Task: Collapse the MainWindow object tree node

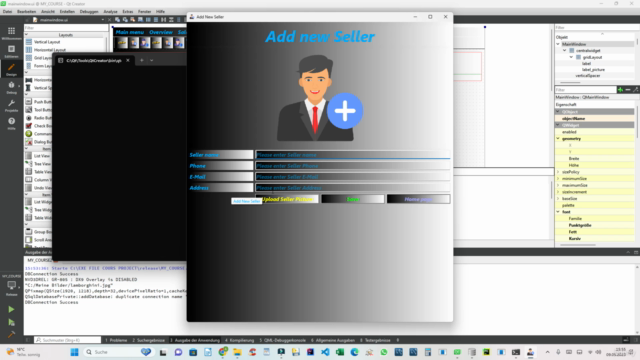Action: 558,44
